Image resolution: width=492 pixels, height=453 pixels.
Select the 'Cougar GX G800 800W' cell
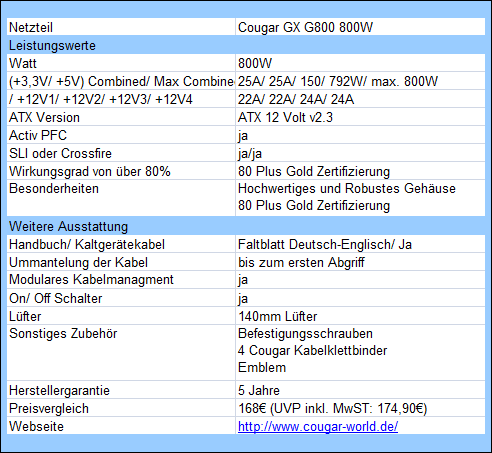[x=360, y=27]
